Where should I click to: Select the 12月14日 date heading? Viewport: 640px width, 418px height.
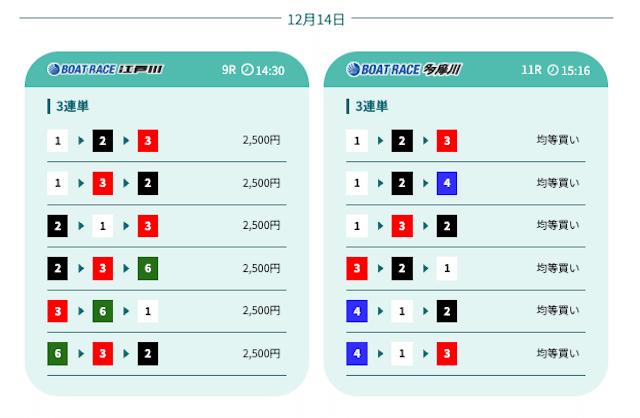click(x=316, y=19)
